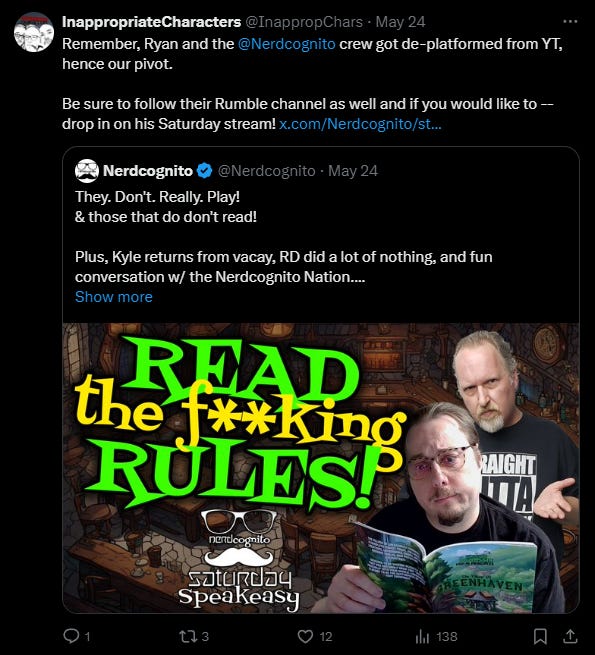This screenshot has height=655, width=595.
Task: Expand quoted tweet with Show more
Action: coord(114,297)
